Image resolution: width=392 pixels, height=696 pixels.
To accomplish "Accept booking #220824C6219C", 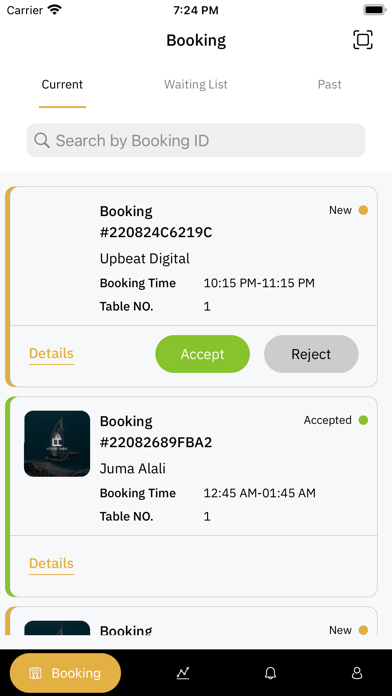I will pos(202,354).
